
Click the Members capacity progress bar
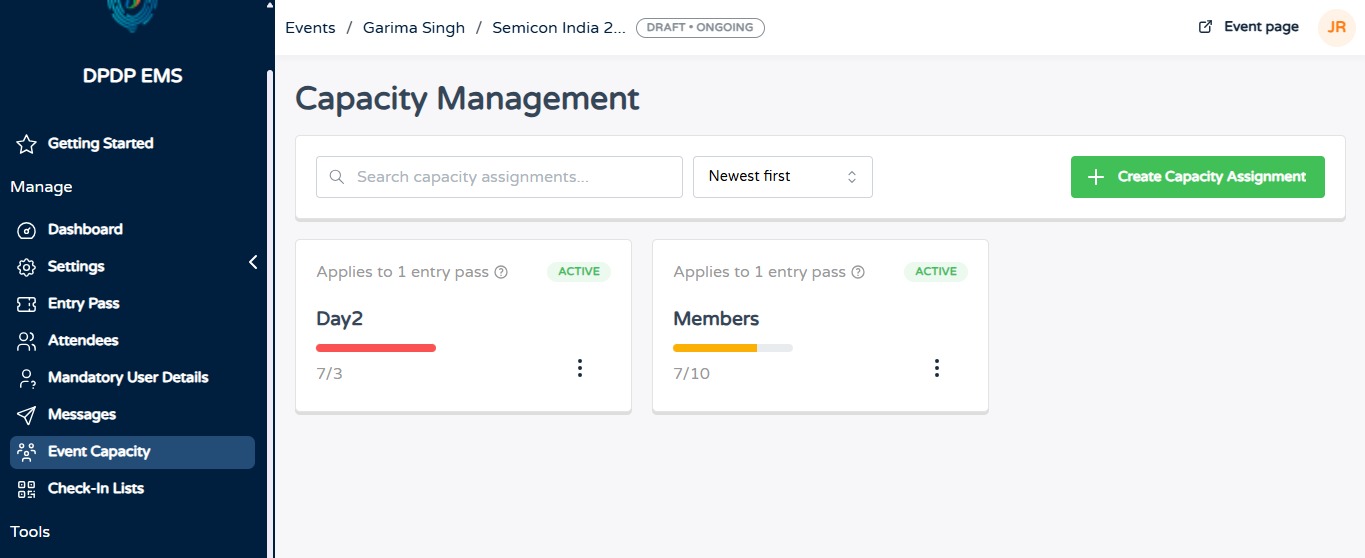click(733, 348)
